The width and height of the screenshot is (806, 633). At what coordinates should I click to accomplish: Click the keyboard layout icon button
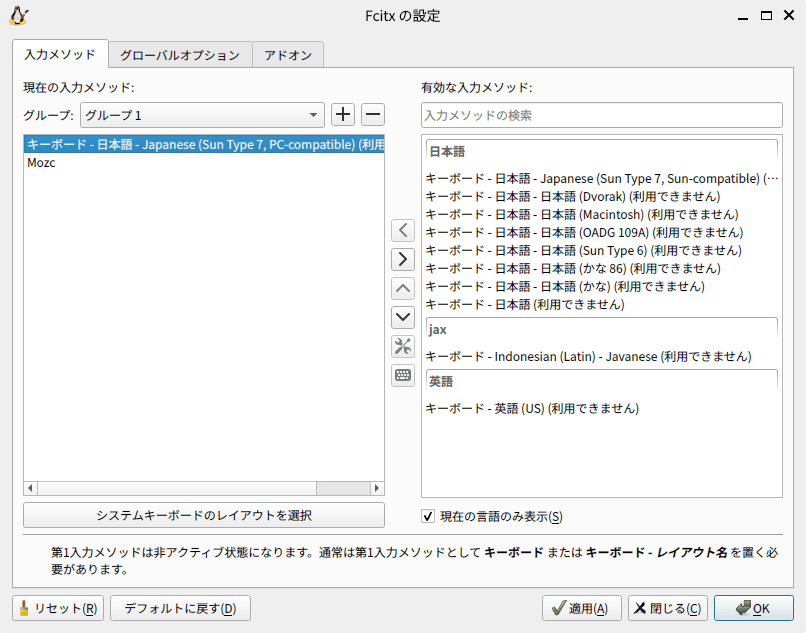click(403, 375)
